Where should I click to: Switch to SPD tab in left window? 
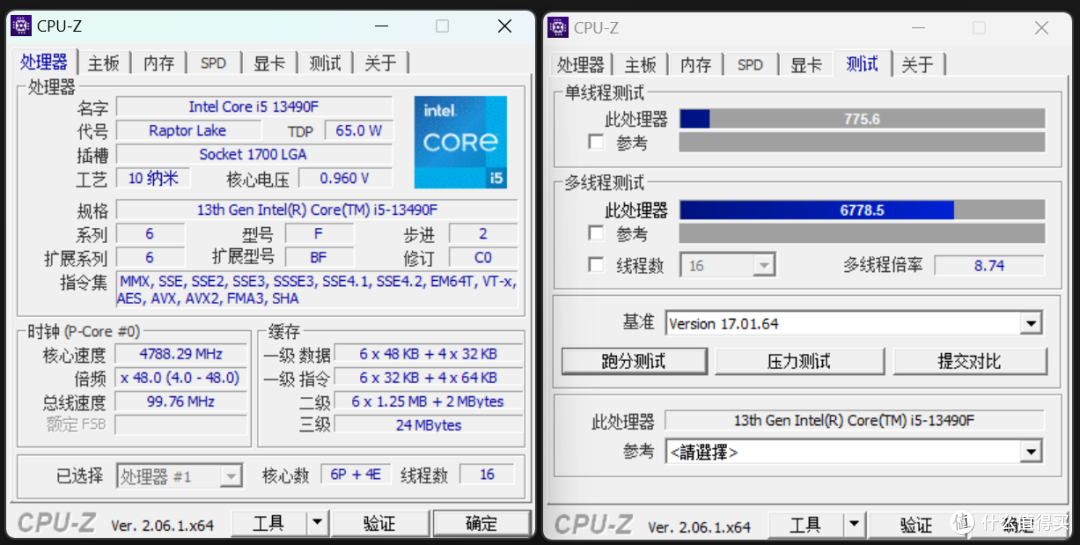[214, 63]
